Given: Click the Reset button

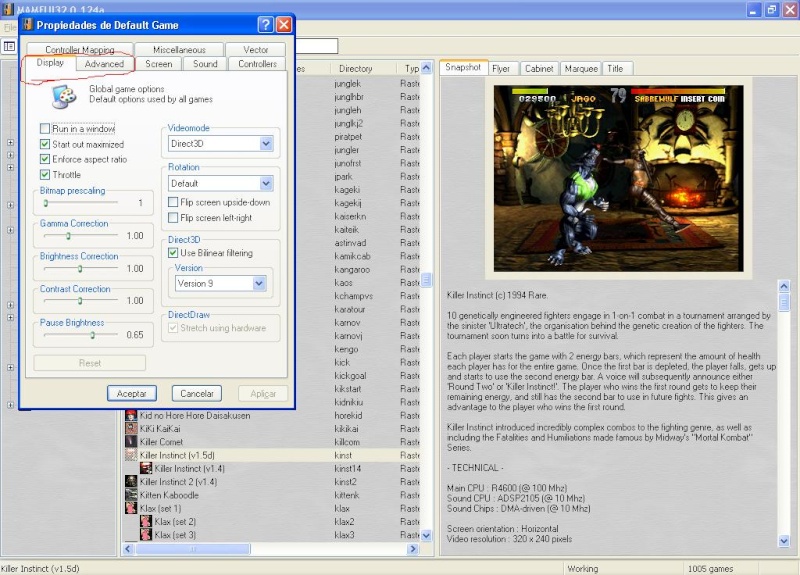Looking at the screenshot, I should coord(90,363).
